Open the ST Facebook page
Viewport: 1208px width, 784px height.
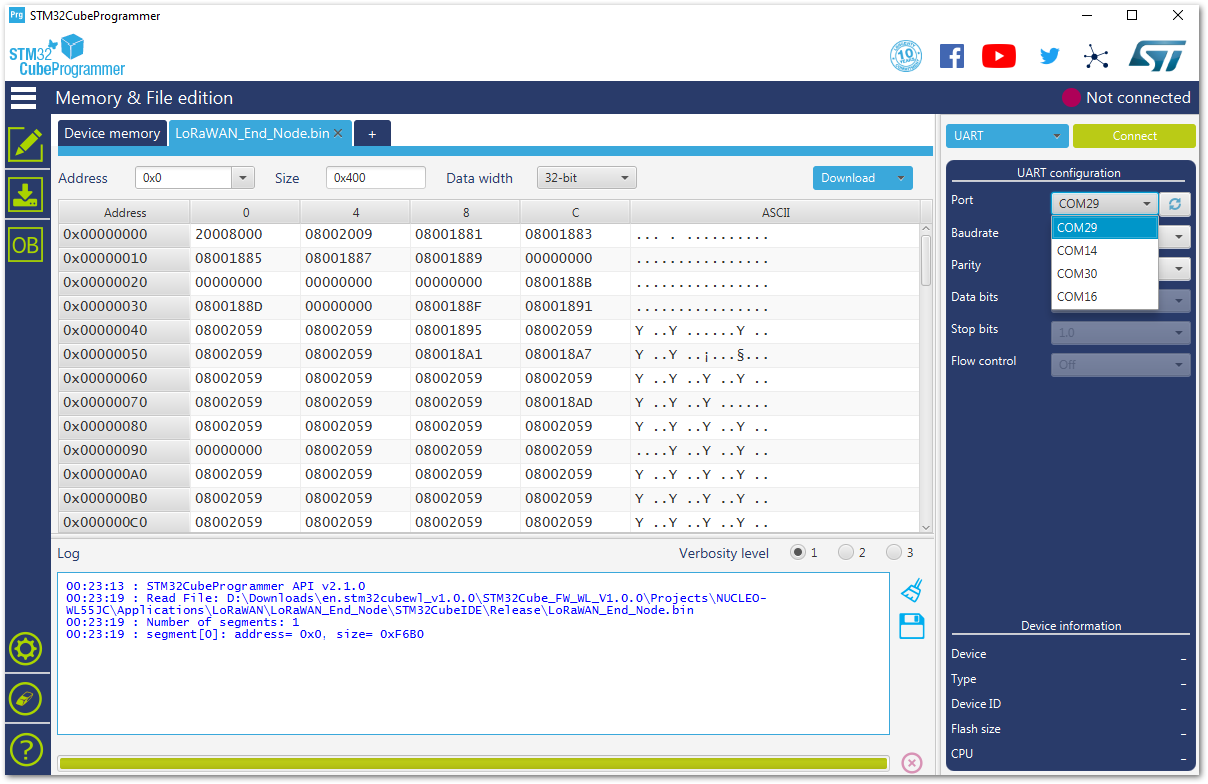click(952, 56)
